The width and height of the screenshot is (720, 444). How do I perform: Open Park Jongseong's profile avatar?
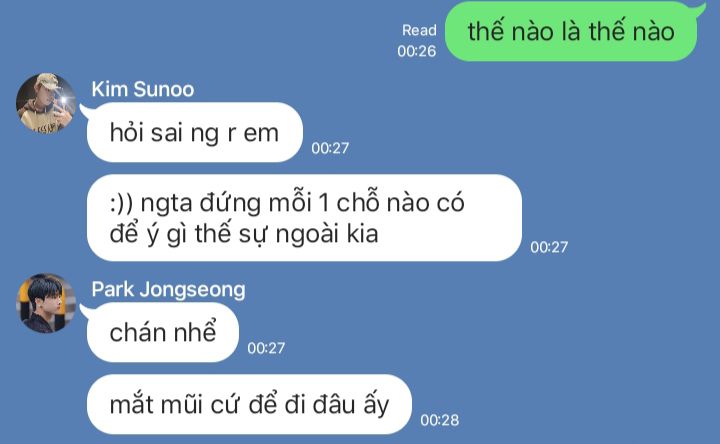pyautogui.click(x=46, y=303)
